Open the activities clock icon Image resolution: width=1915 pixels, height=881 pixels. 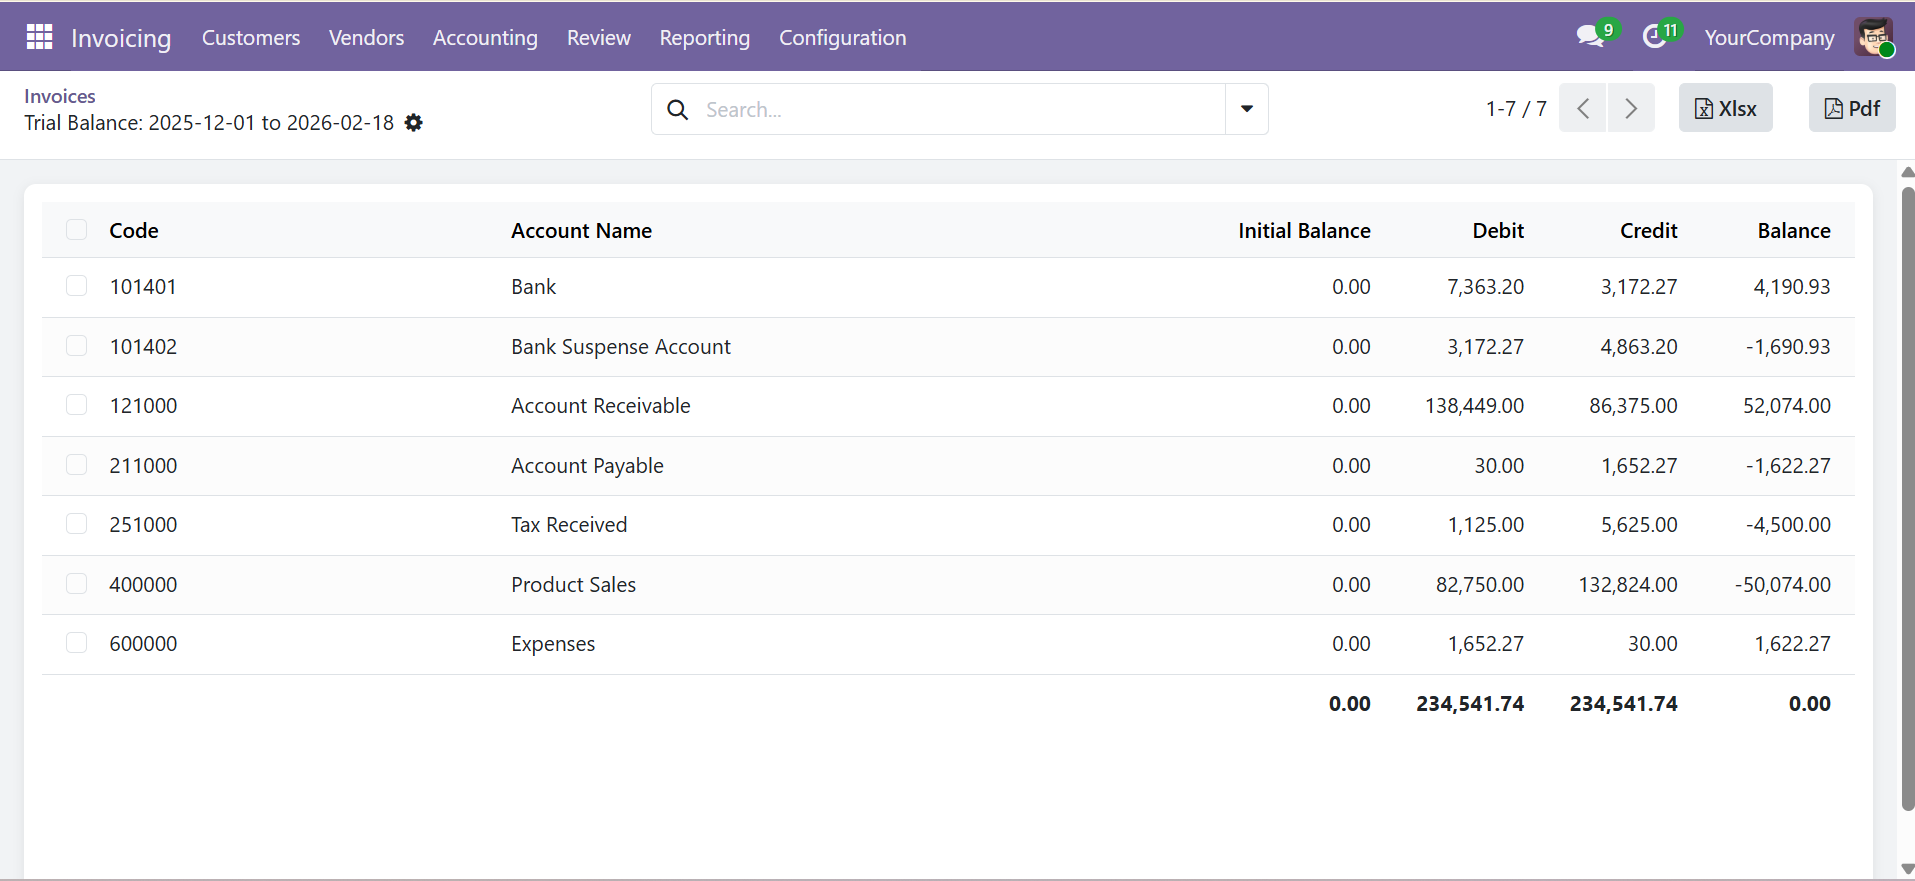1655,37
